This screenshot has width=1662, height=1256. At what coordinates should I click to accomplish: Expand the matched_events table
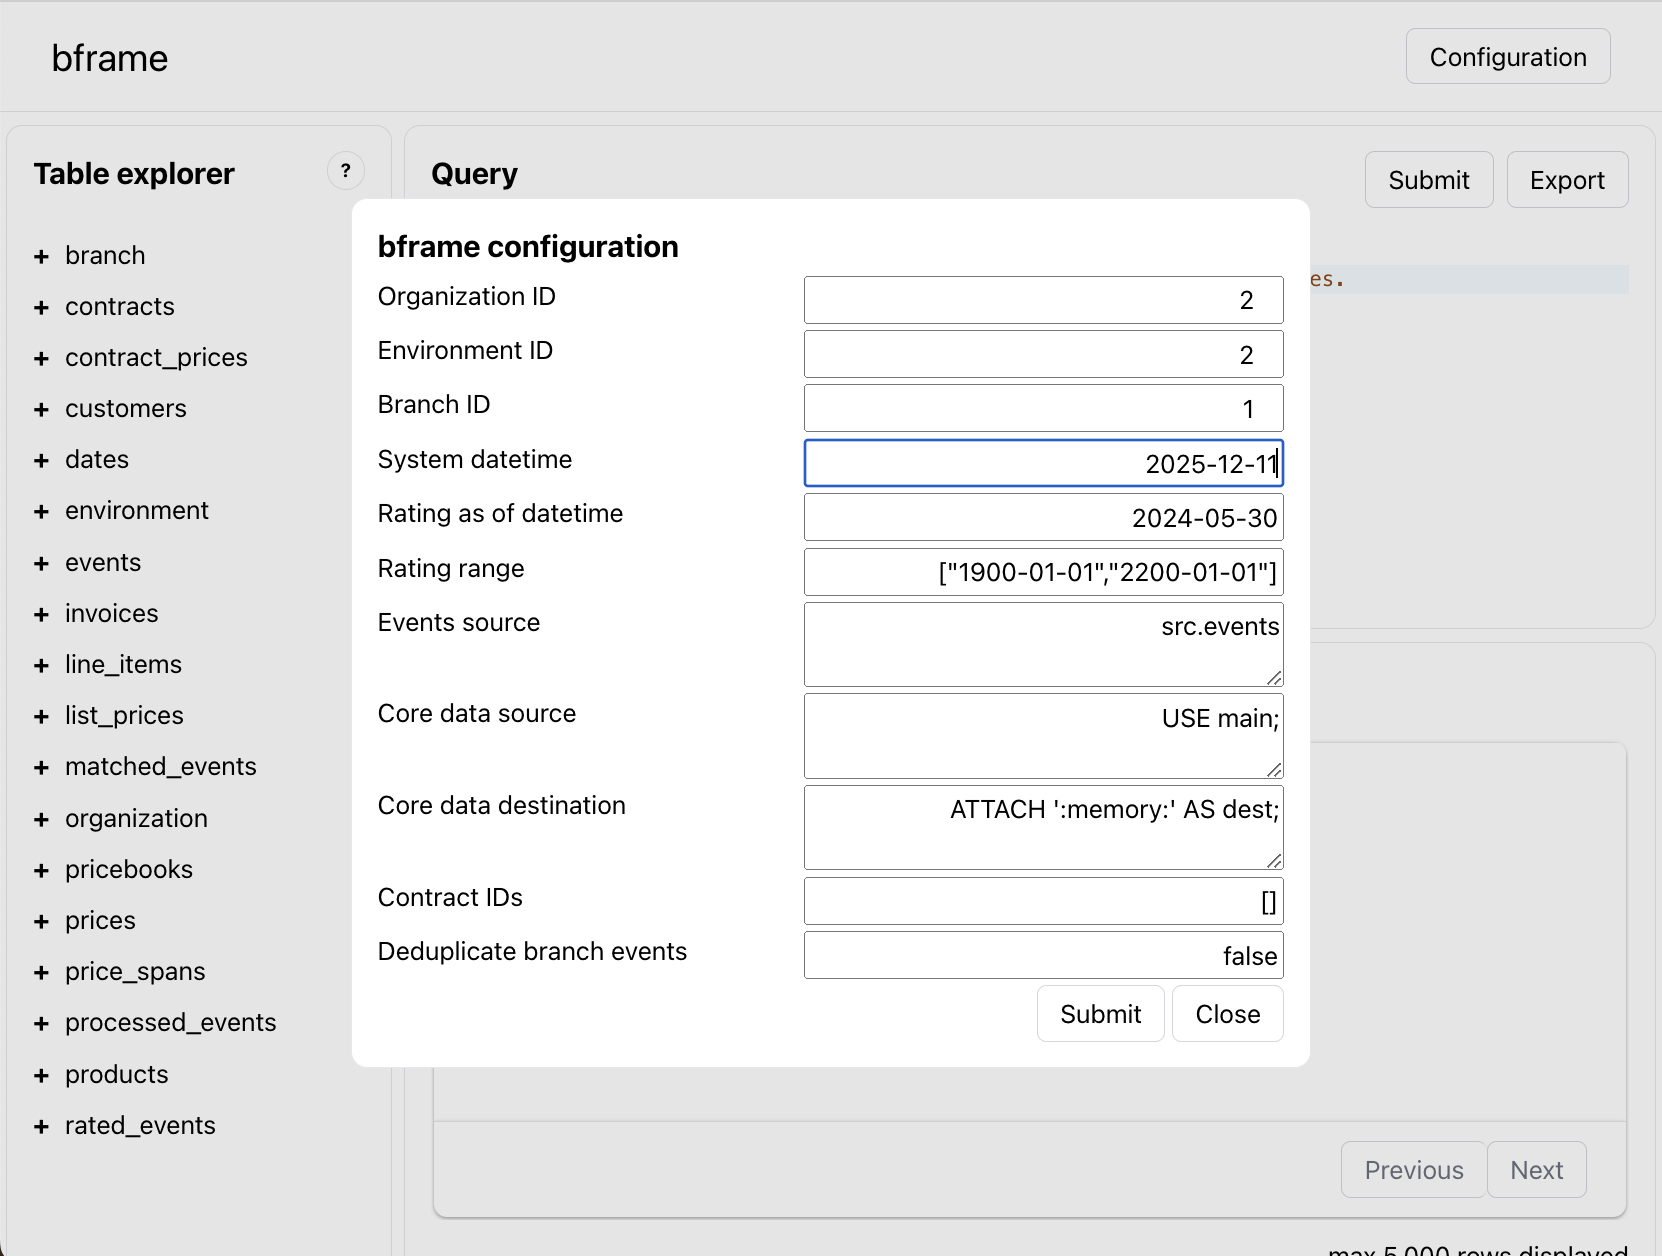[x=41, y=768]
